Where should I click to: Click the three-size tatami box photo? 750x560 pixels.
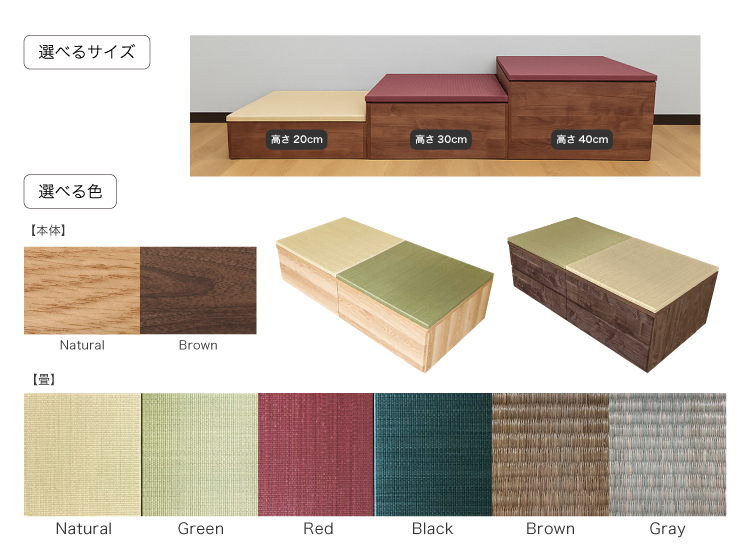click(445, 106)
